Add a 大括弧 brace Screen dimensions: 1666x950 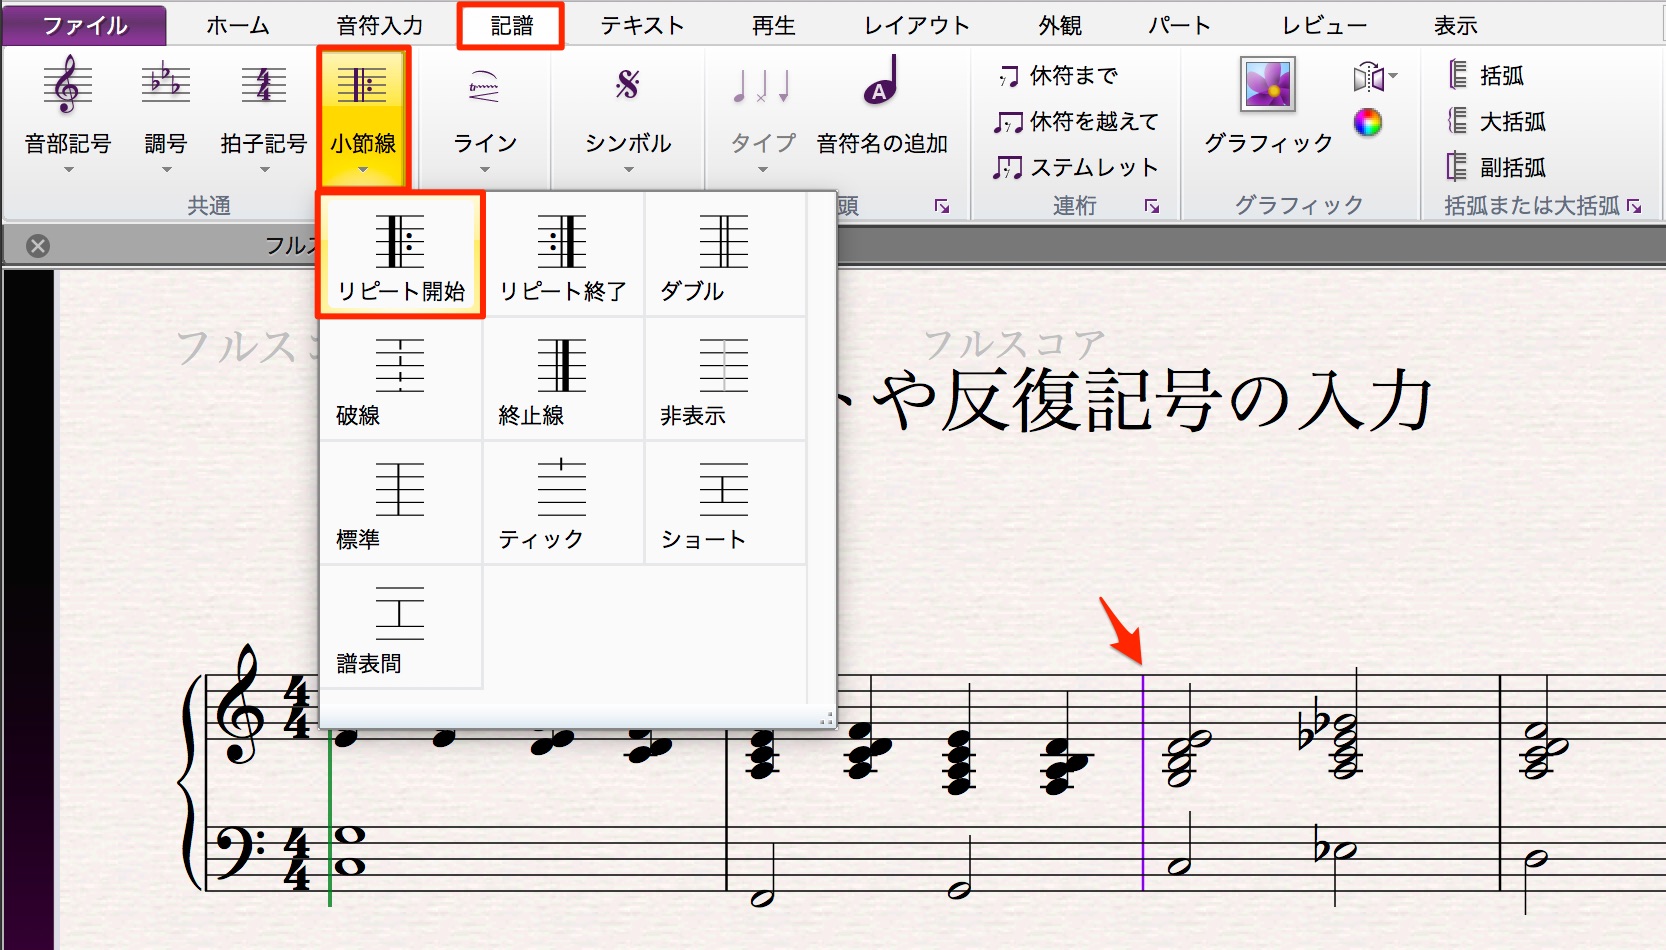[1497, 121]
